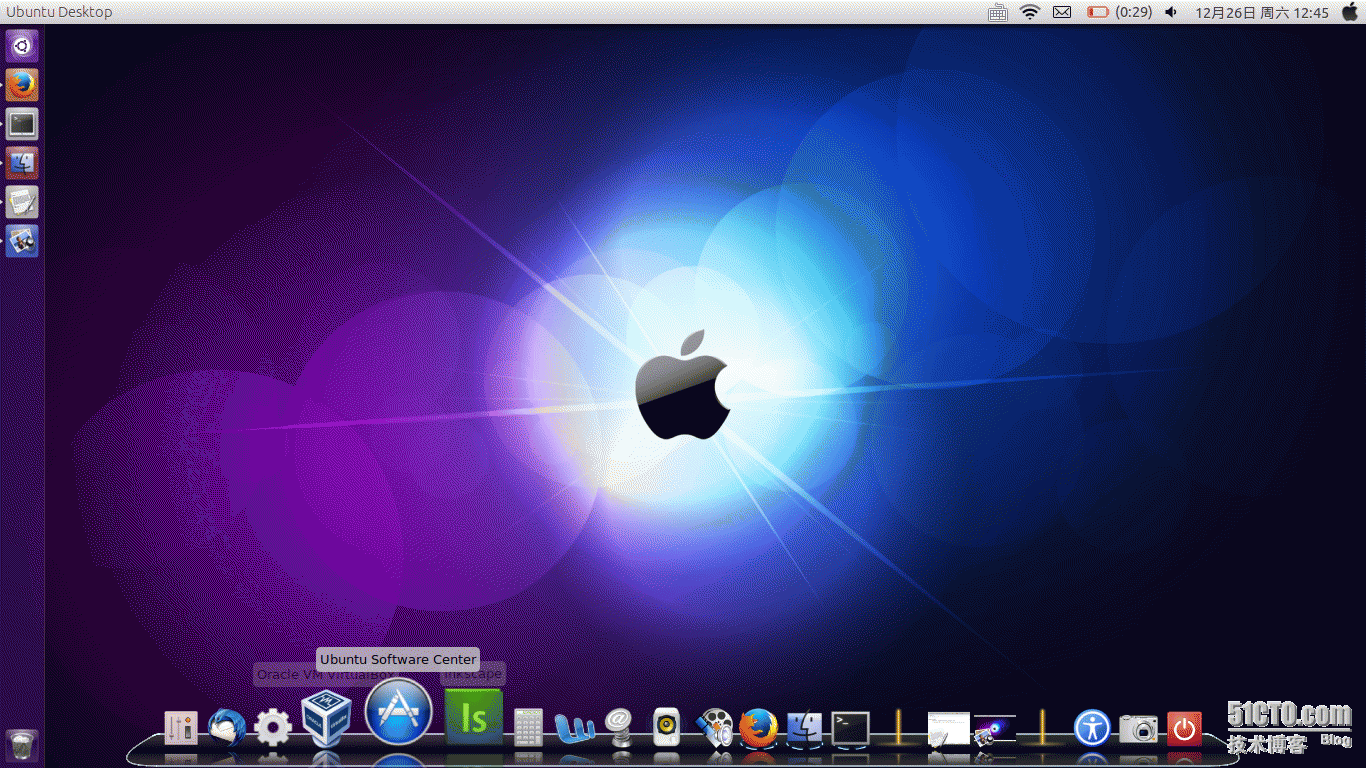Launch the speaker music player in dock
Screen dimensions: 1366x768
pos(666,727)
